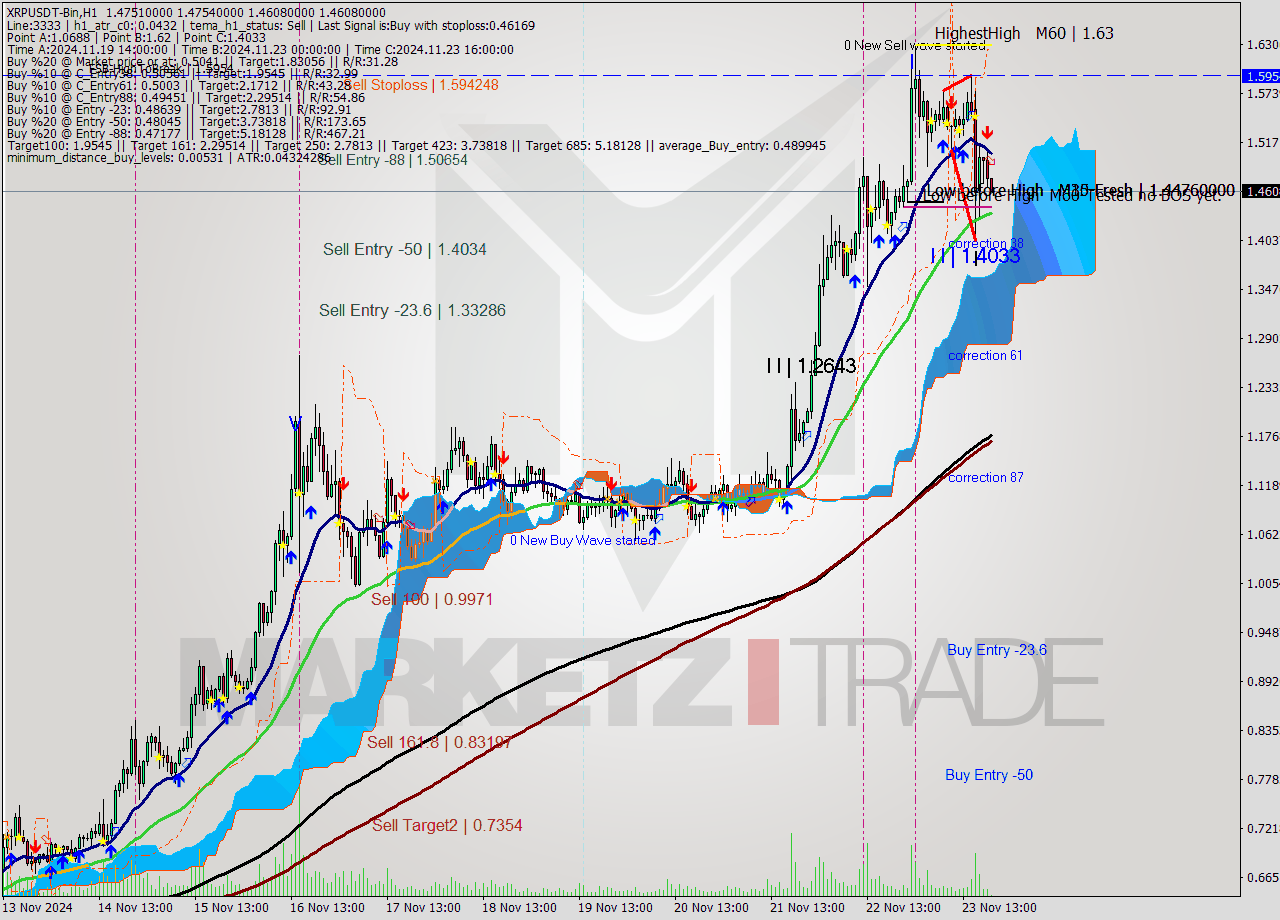Click the 'I I | 1.4033' label
The height and width of the screenshot is (920, 1280).
point(975,256)
